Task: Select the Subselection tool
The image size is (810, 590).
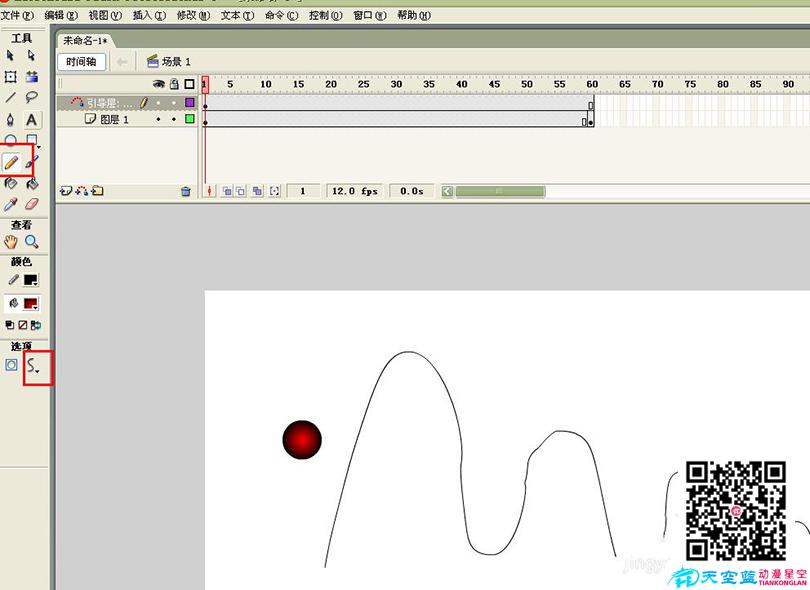Action: [x=32, y=55]
